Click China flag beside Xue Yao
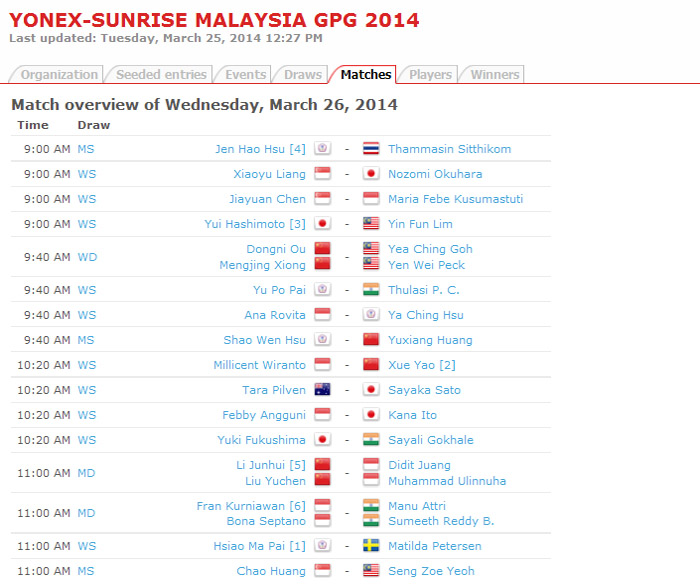Image resolution: width=700 pixels, height=586 pixels. click(x=371, y=364)
